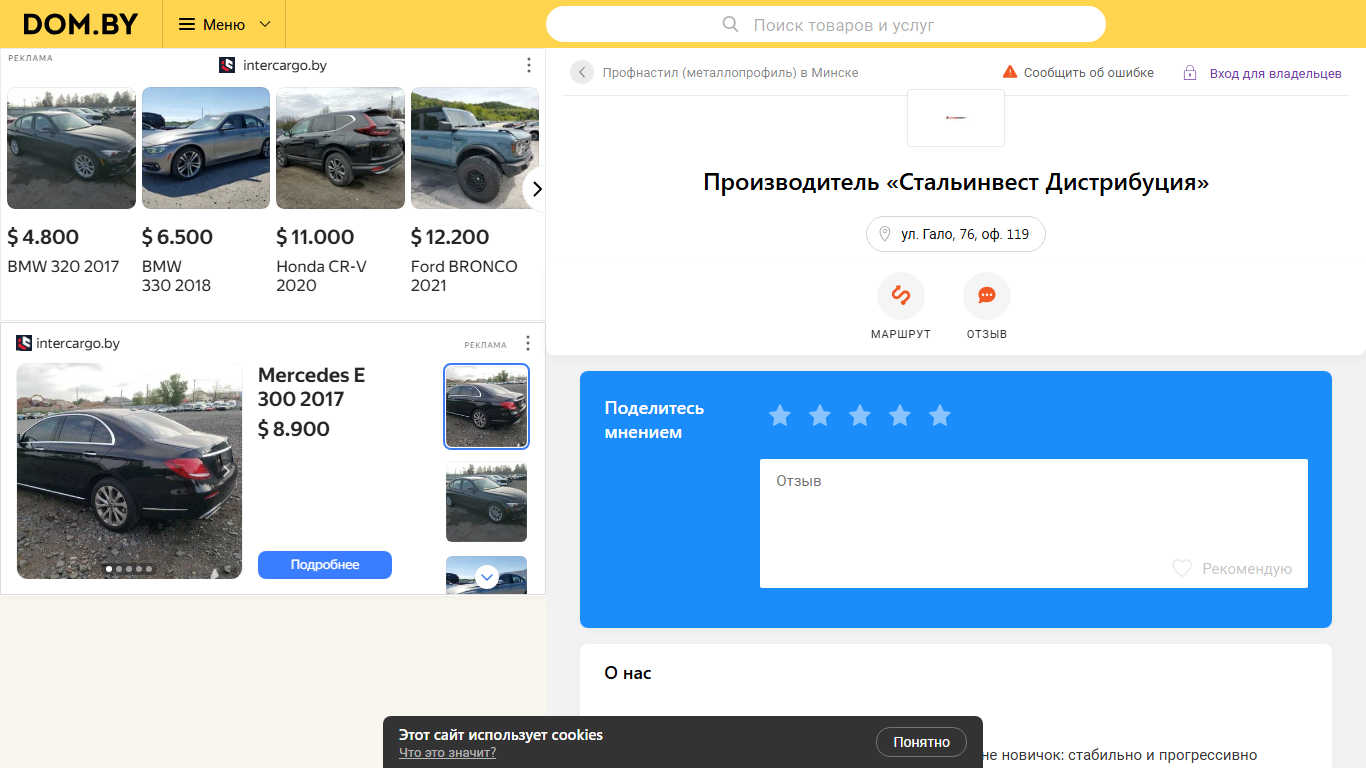Click the map pin icon
Viewport: 1366px width, 768px height.
(x=884, y=234)
